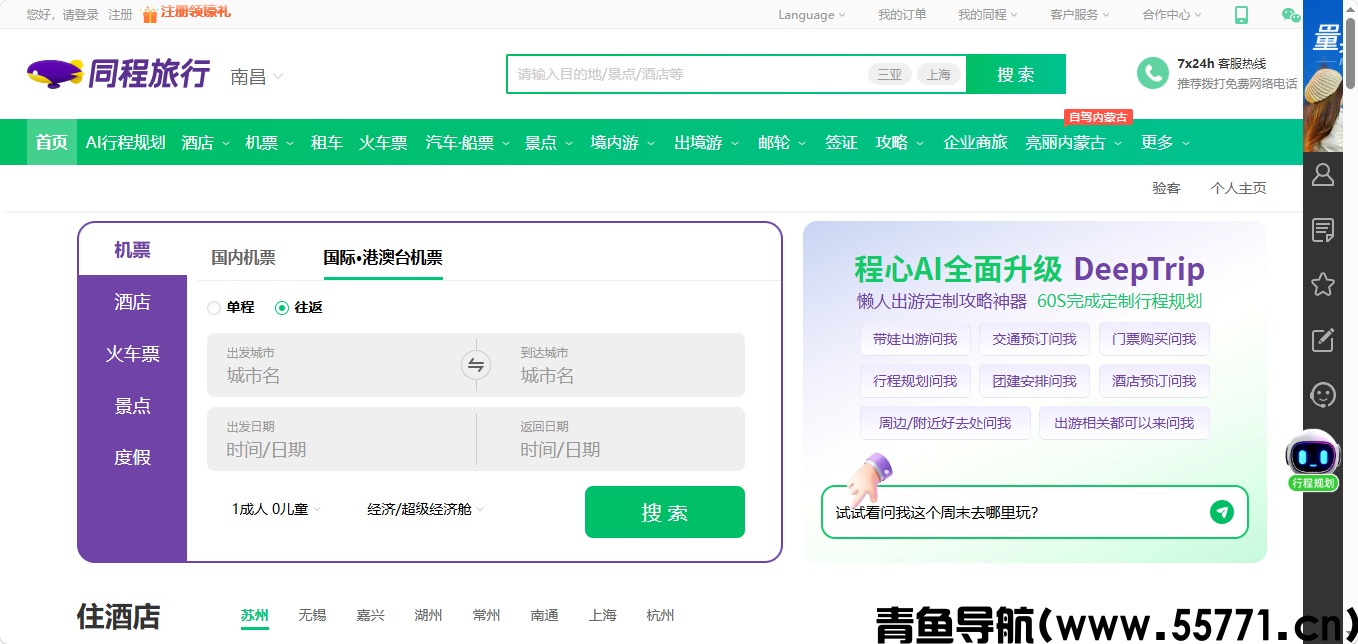The width and height of the screenshot is (1358, 644).
Task: Click the edit feedback icon in sidebar
Action: [x=1323, y=339]
